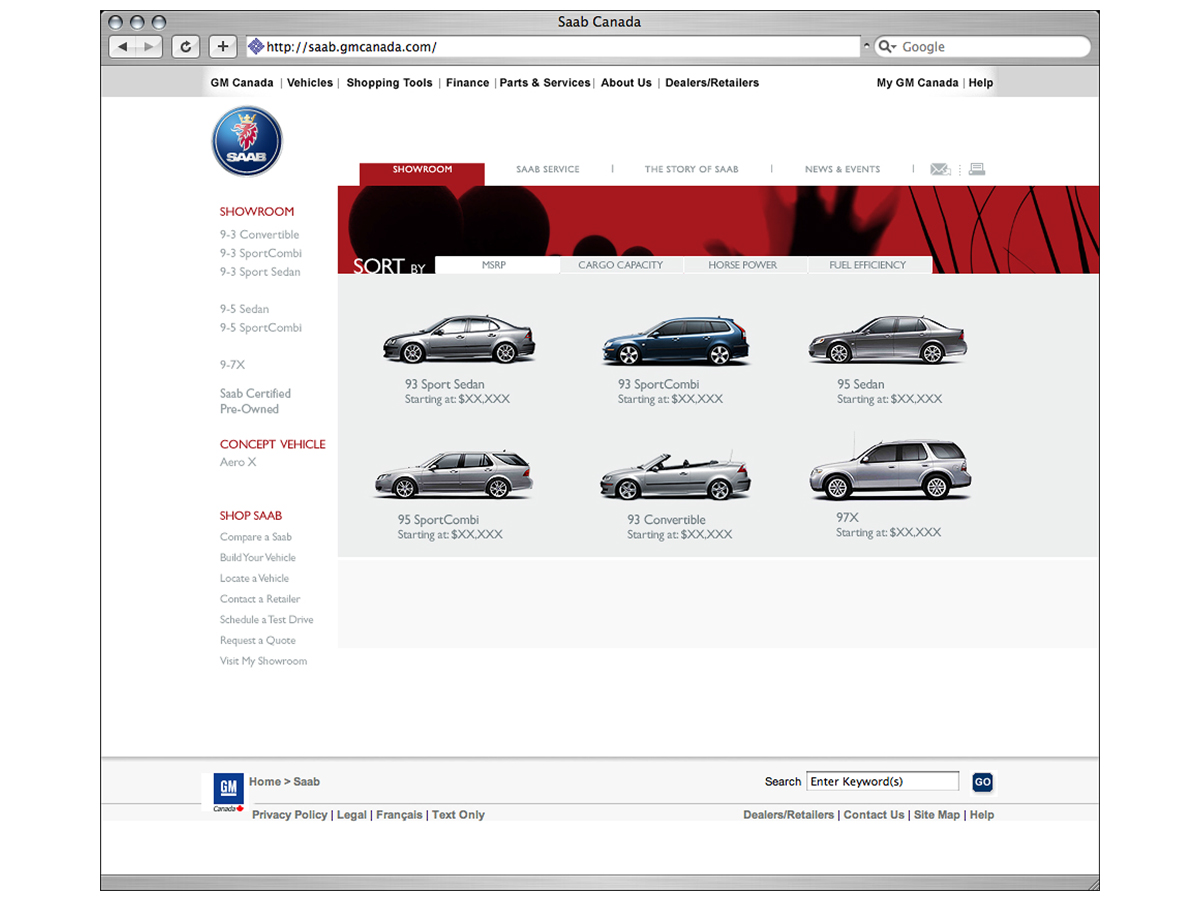The width and height of the screenshot is (1200, 900).
Task: Click the Text Only footer link
Action: (458, 815)
